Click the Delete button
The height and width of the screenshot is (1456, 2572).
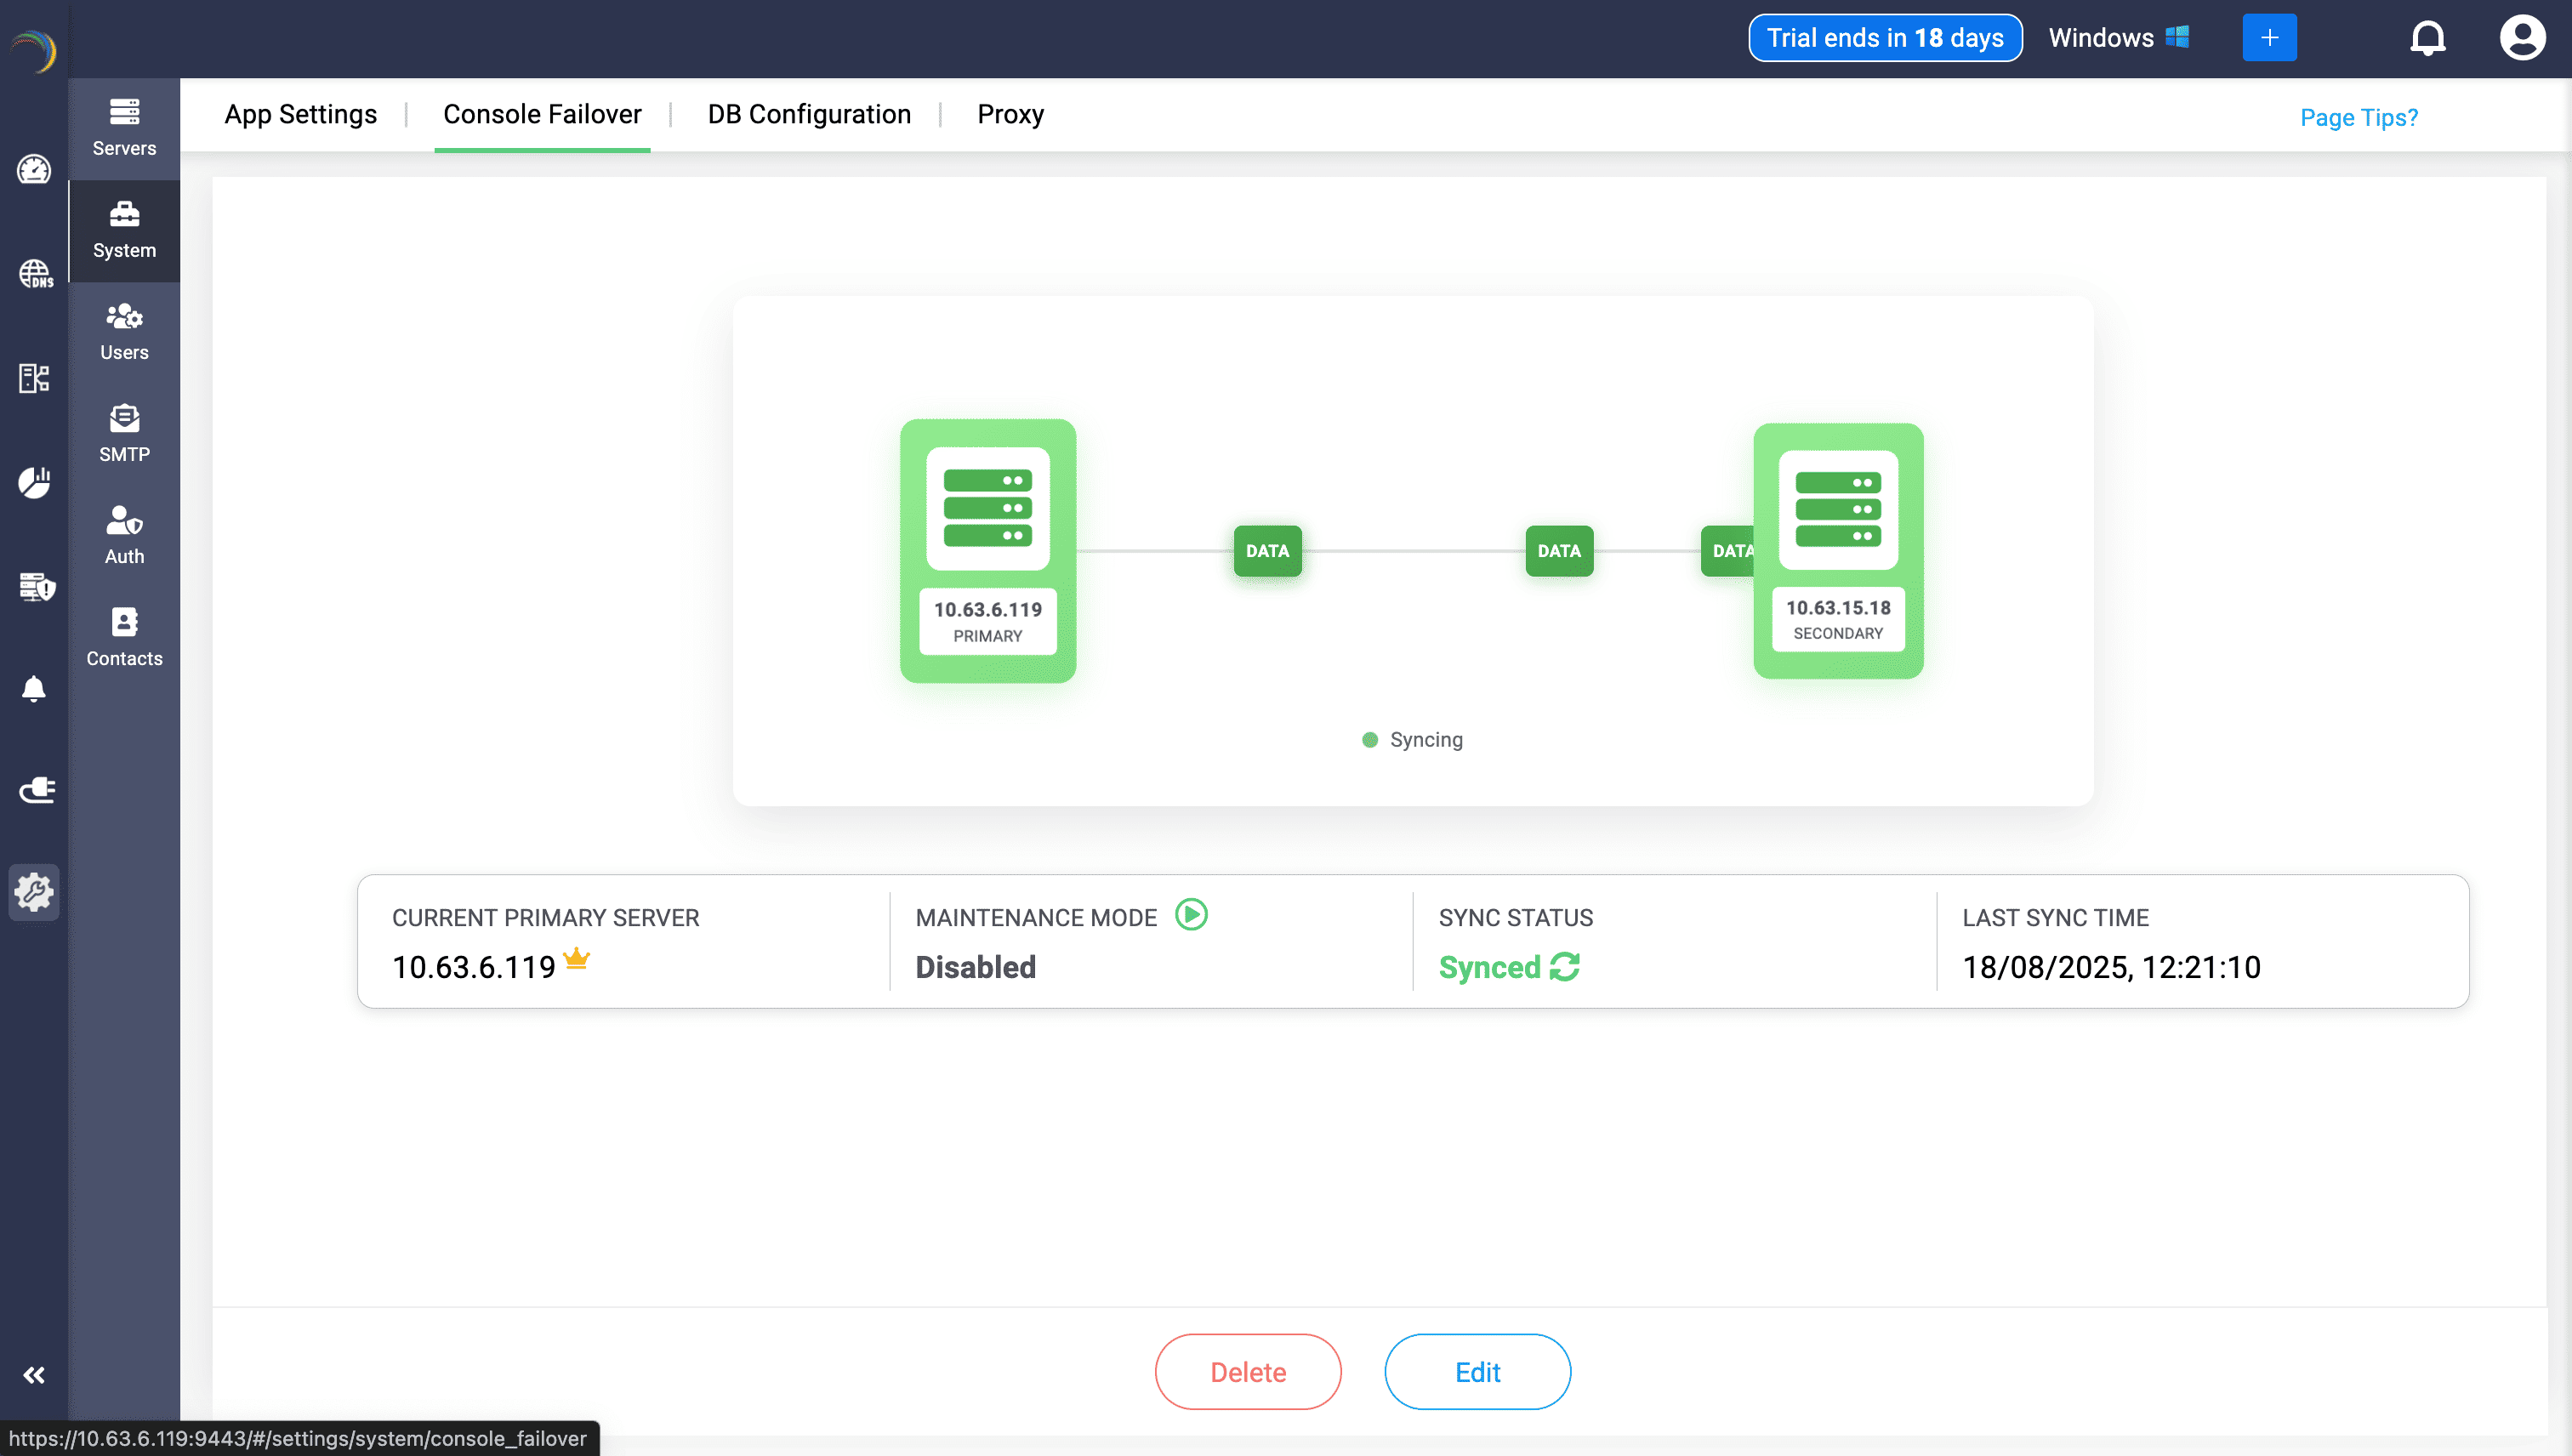click(x=1247, y=1371)
